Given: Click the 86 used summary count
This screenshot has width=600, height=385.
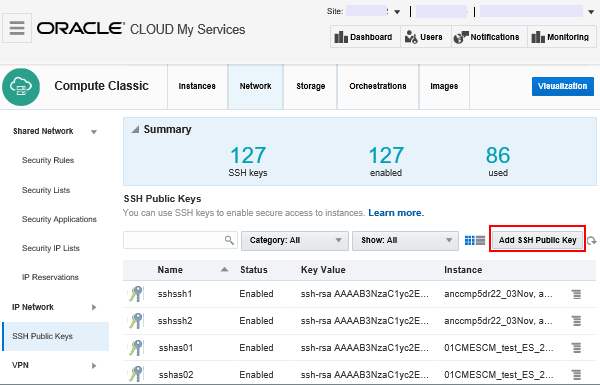Looking at the screenshot, I should 498,155.
